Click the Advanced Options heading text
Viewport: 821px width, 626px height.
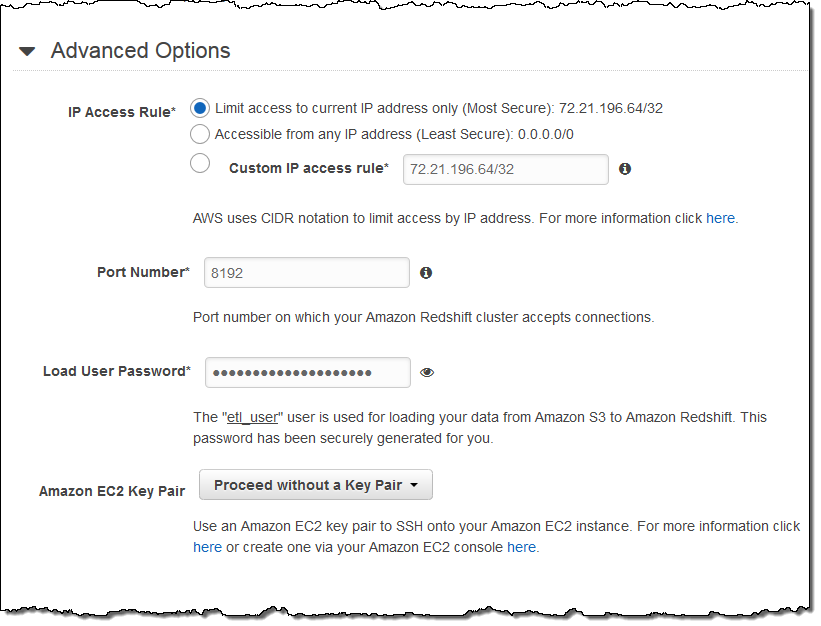pyautogui.click(x=140, y=51)
